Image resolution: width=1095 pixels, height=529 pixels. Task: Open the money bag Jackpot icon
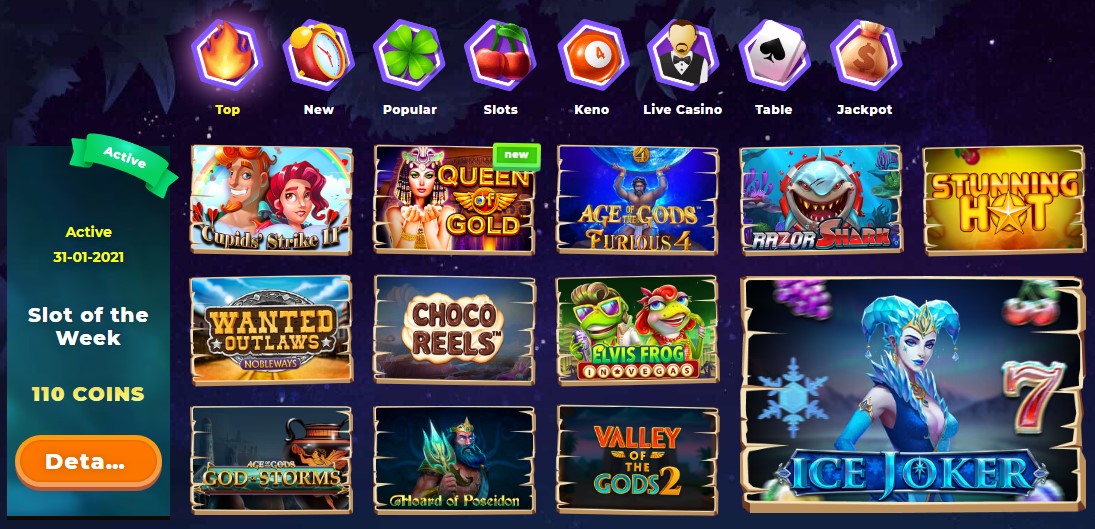865,55
